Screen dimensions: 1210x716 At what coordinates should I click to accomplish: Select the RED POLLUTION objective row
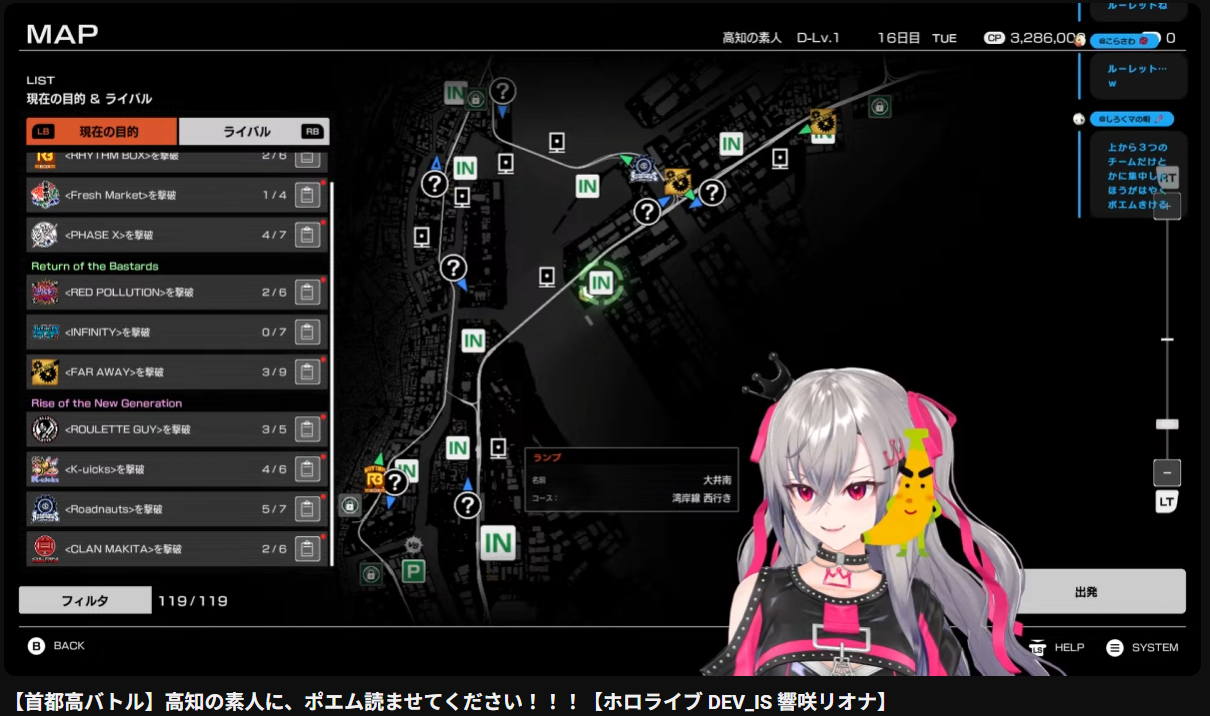177,292
